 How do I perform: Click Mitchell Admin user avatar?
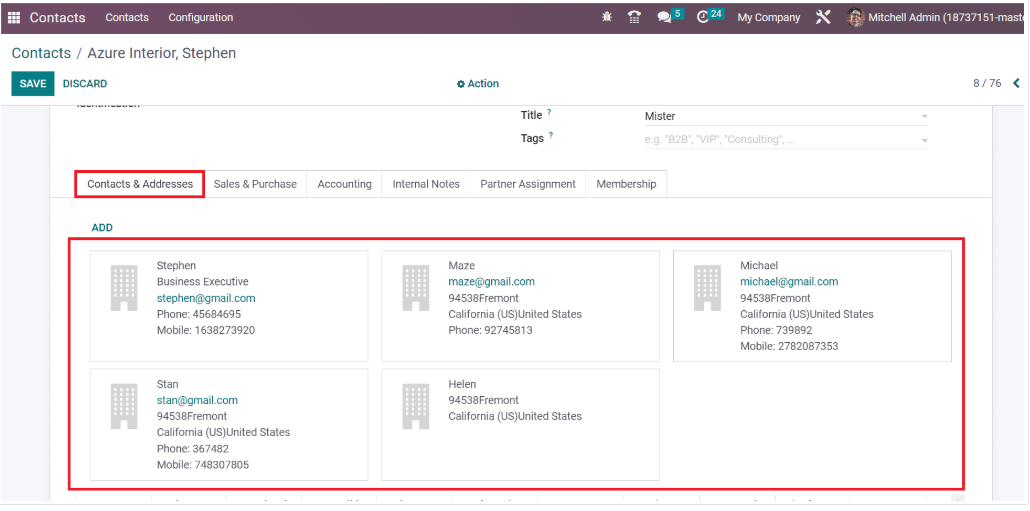tap(855, 17)
